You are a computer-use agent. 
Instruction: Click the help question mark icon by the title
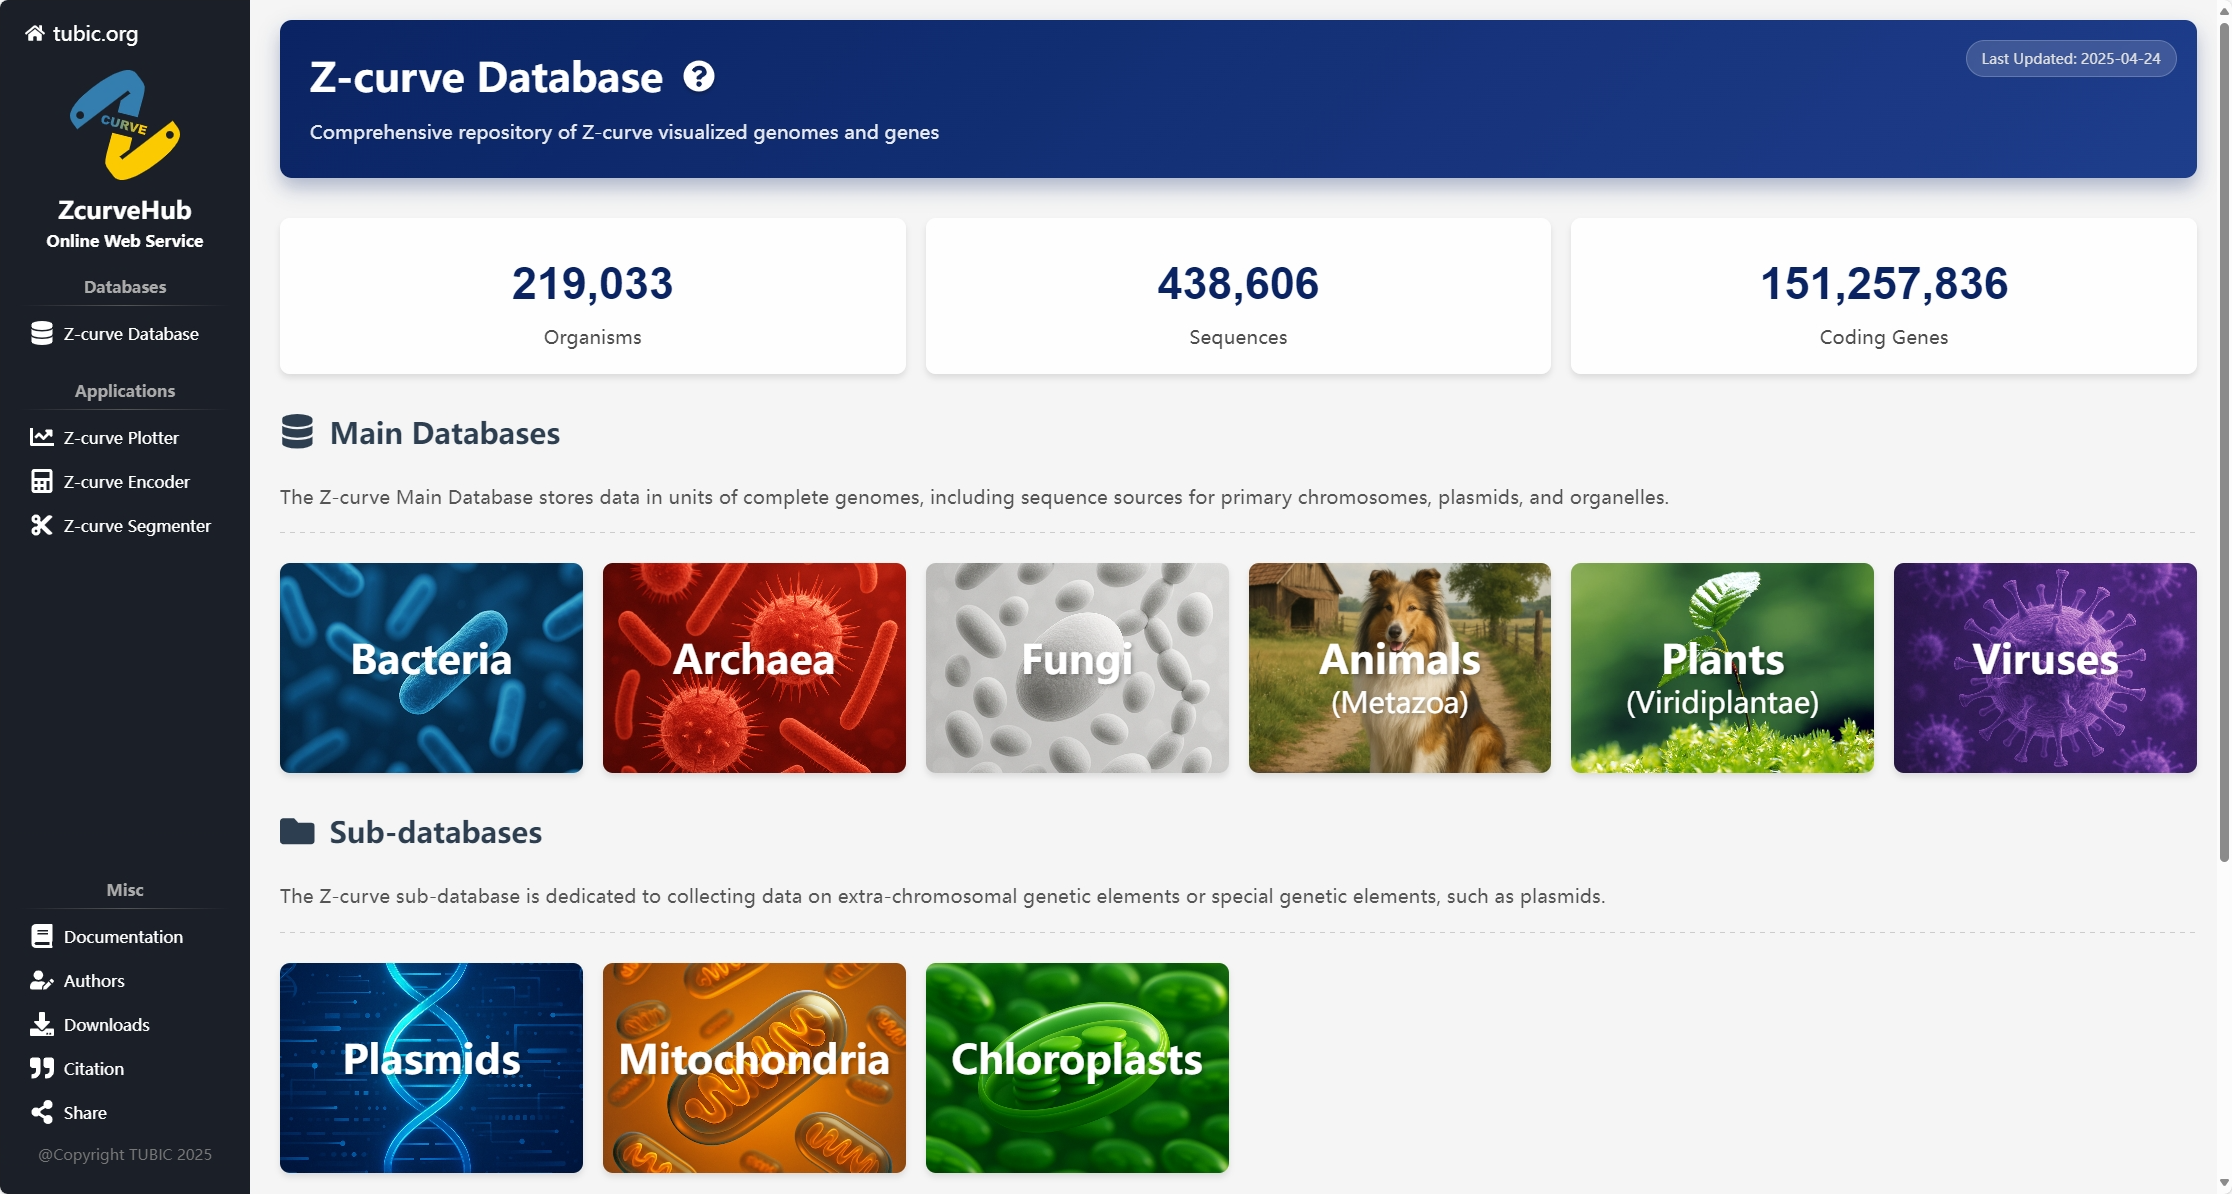pos(699,76)
